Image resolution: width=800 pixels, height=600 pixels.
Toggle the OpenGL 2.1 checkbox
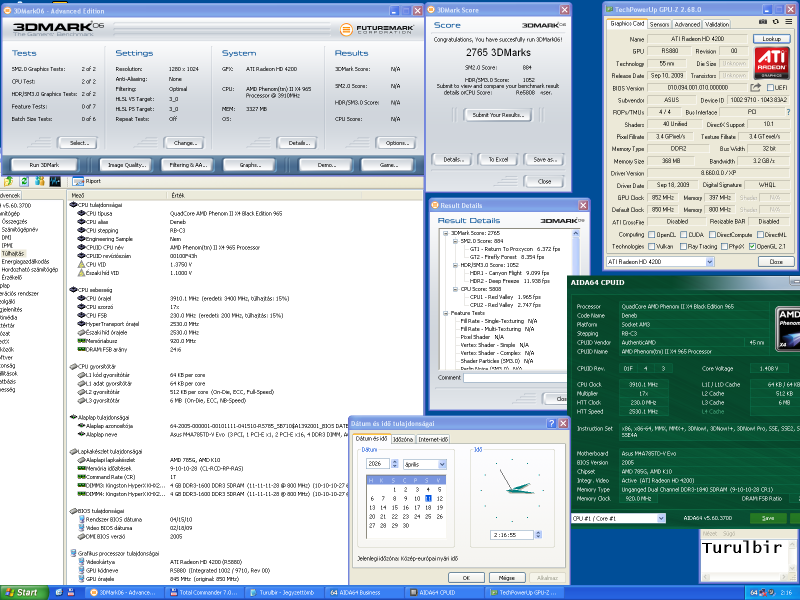tap(752, 246)
